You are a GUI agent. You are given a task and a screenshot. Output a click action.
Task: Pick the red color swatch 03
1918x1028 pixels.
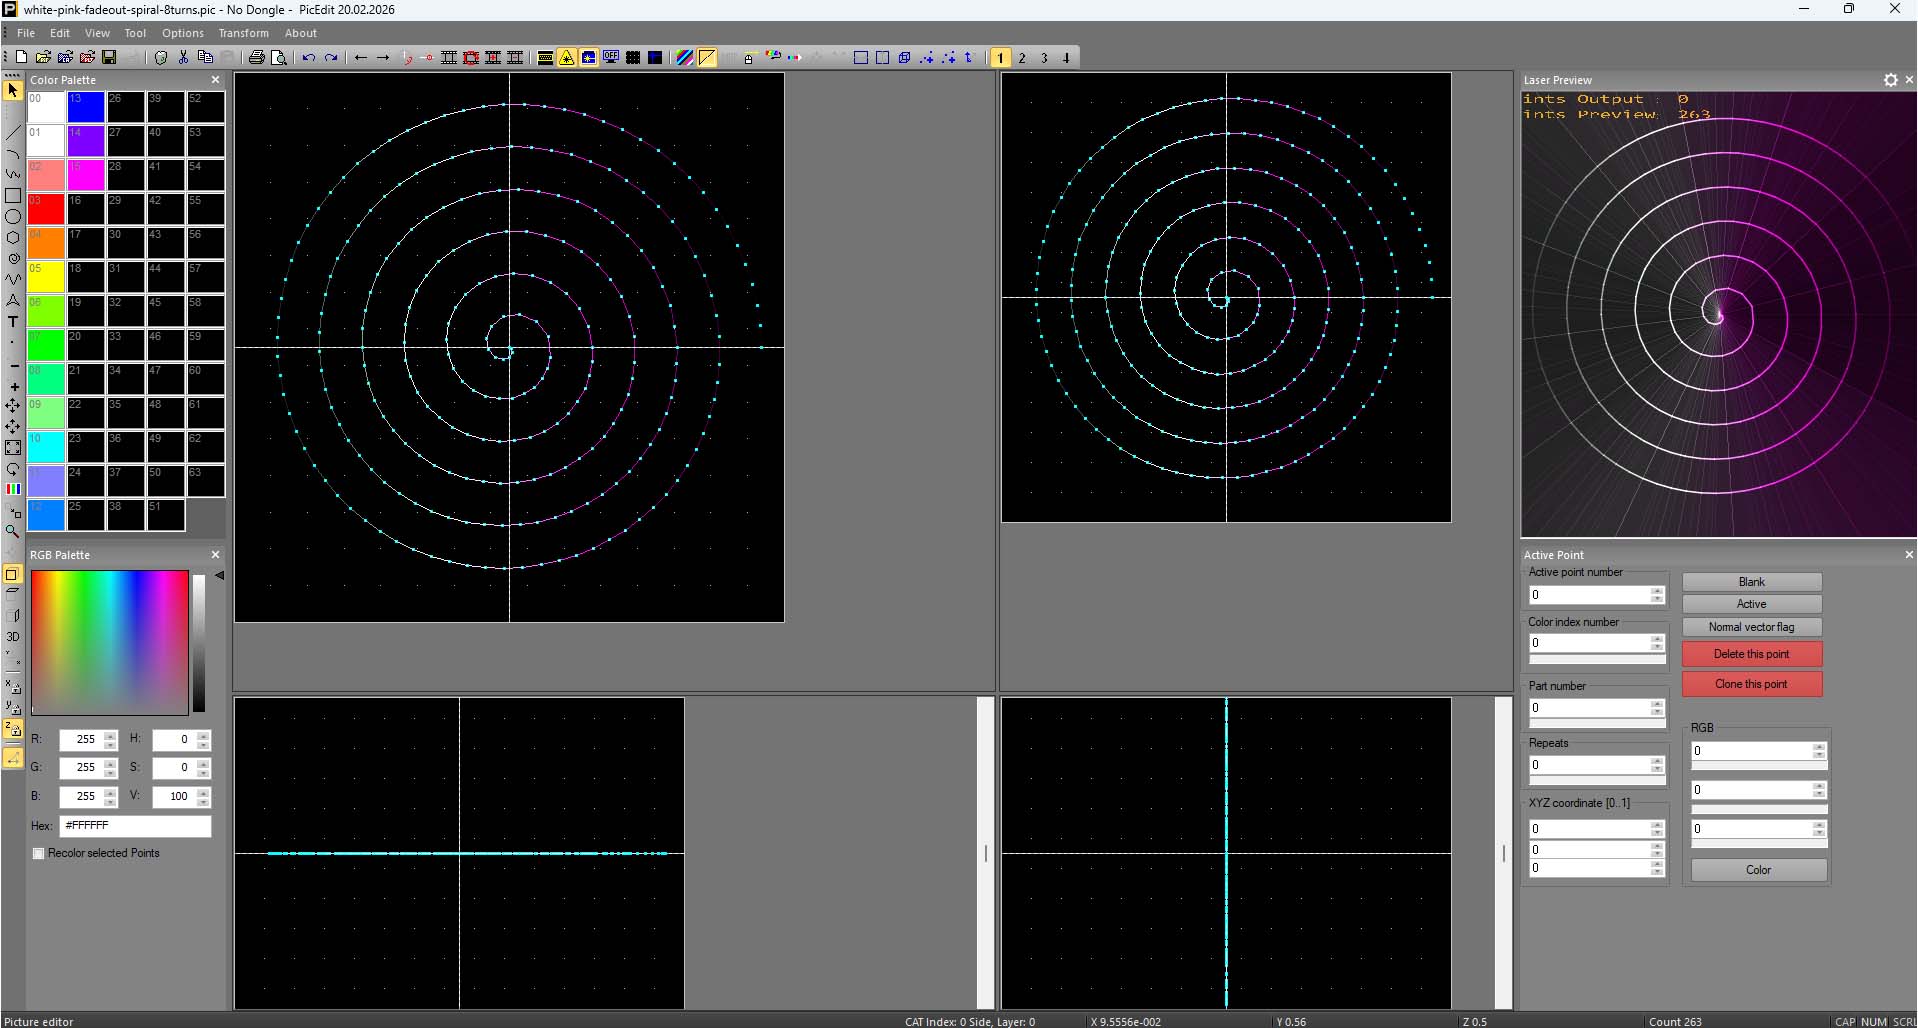pos(46,209)
